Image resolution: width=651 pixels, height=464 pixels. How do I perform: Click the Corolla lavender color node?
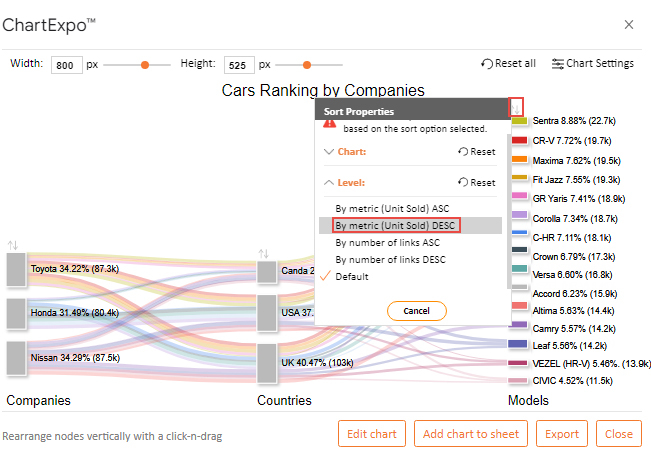tap(519, 215)
